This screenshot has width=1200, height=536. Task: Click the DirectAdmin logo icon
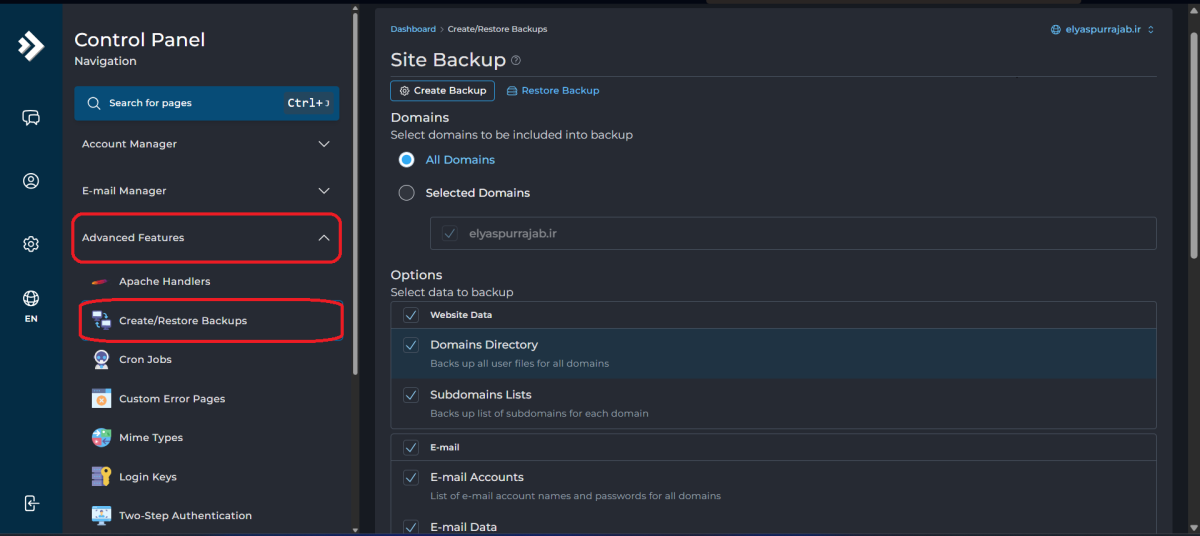click(x=31, y=46)
